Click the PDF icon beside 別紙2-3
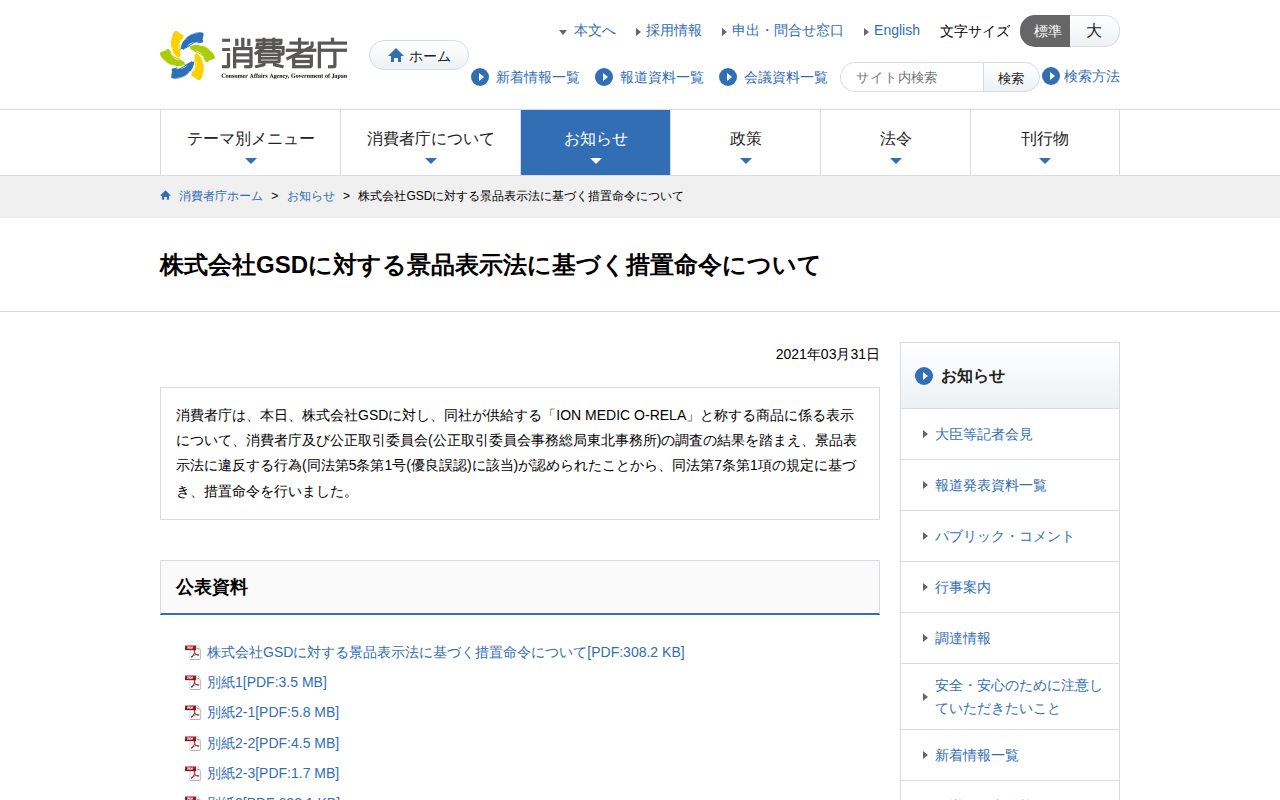The image size is (1280, 800). pos(193,774)
